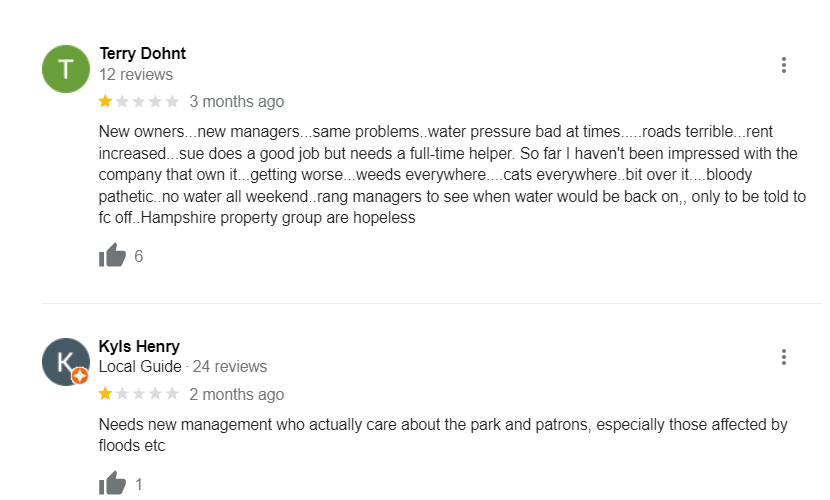Click the fifth empty star on Kyls's rating

(172, 393)
